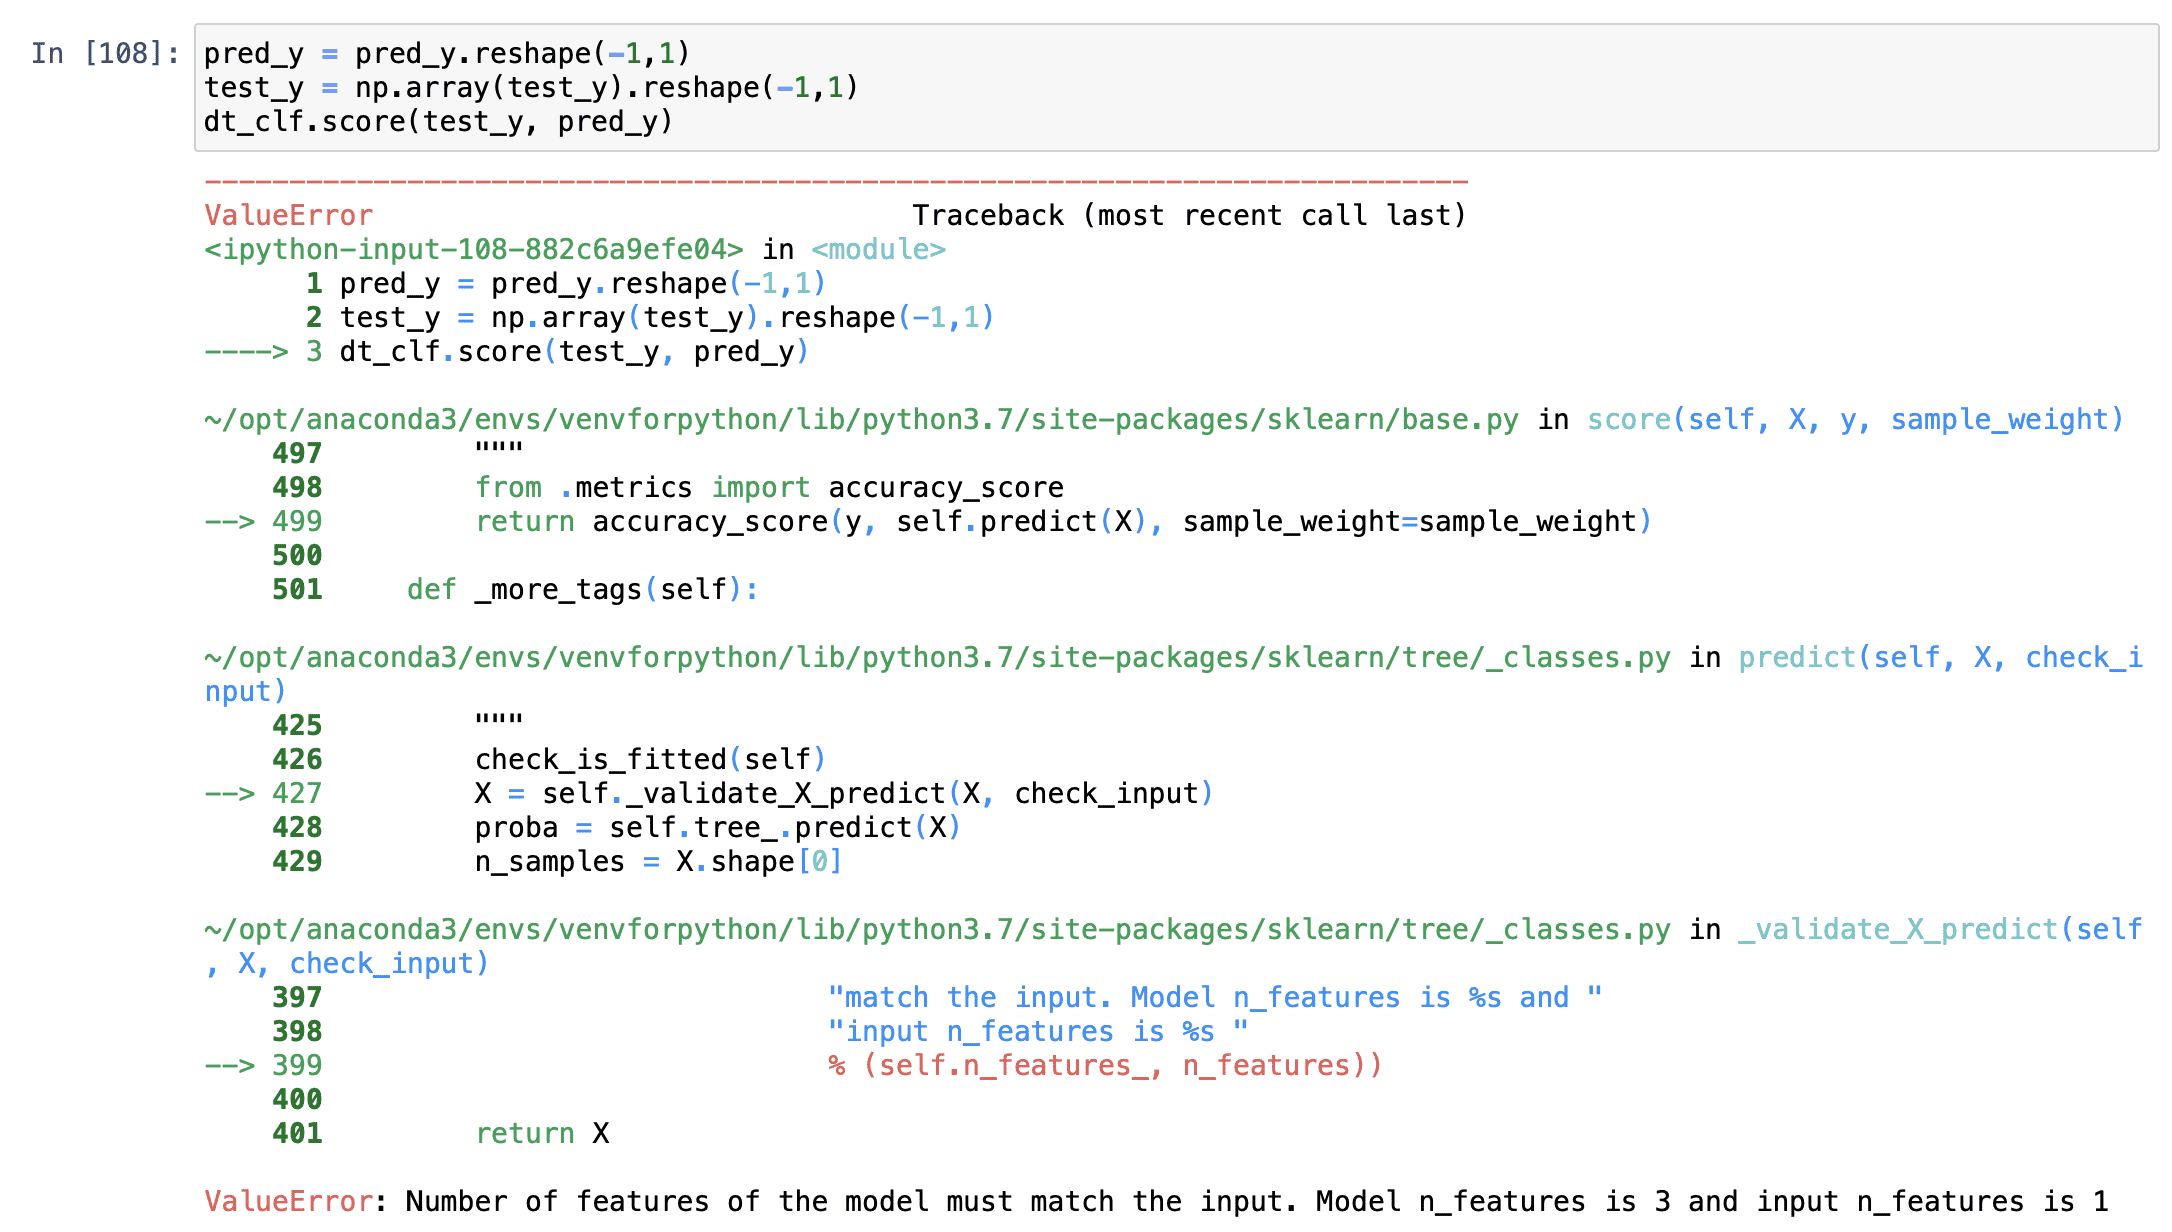Click the <module> label in traceback
Viewport: 2172px width, 1232px height.
click(878, 250)
